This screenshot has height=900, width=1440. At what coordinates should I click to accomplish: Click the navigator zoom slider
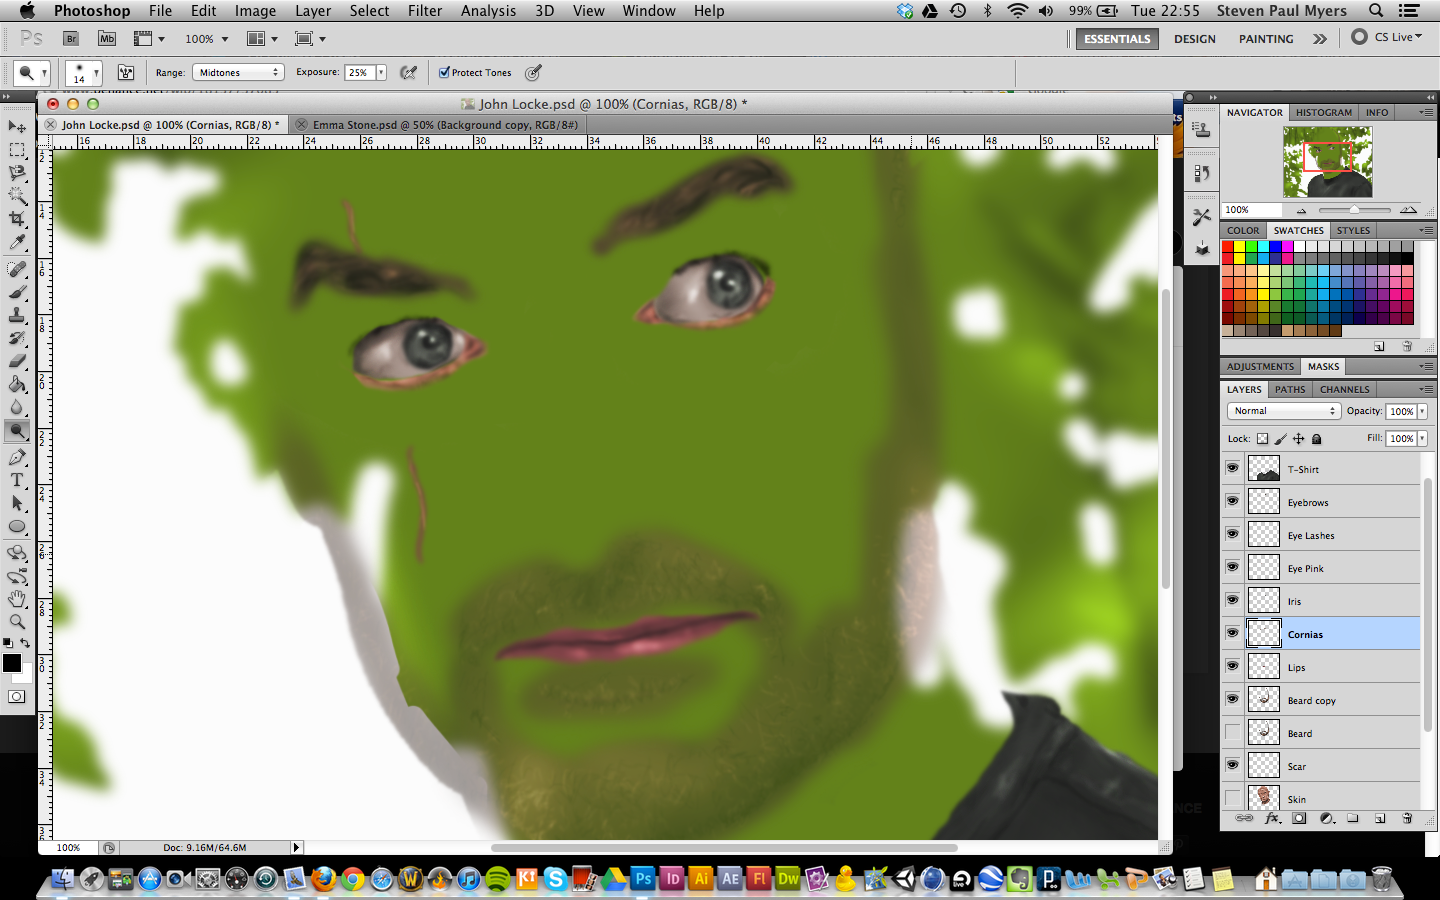pyautogui.click(x=1354, y=210)
